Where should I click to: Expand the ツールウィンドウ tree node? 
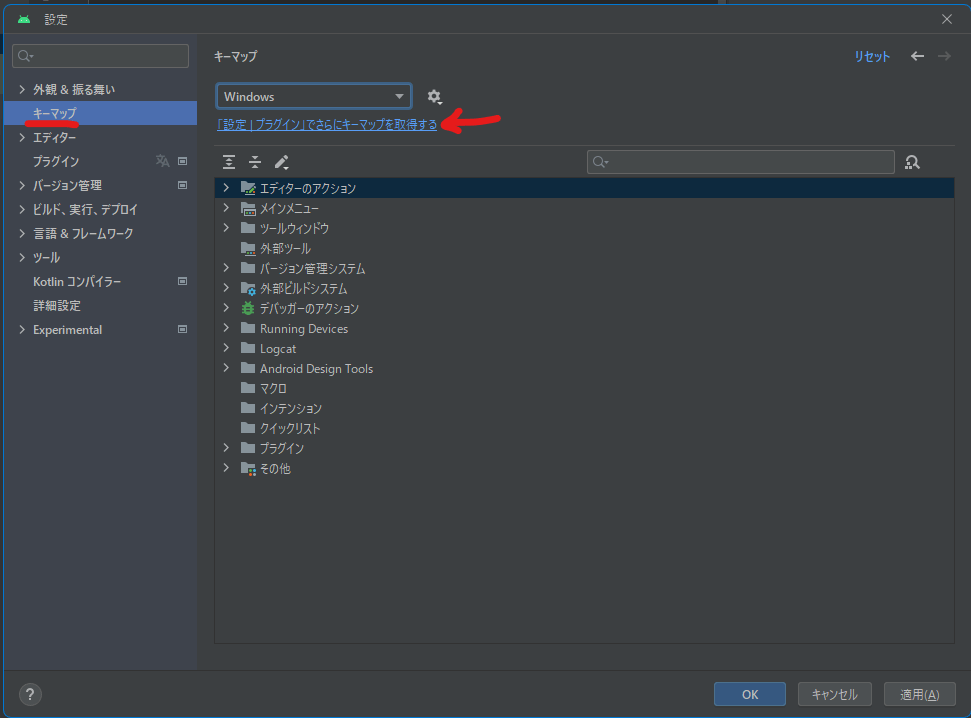(x=226, y=228)
